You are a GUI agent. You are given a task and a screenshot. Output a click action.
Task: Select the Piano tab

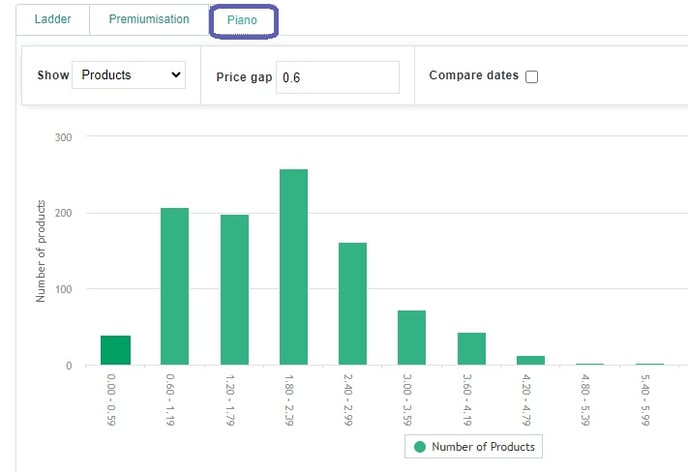pos(243,20)
